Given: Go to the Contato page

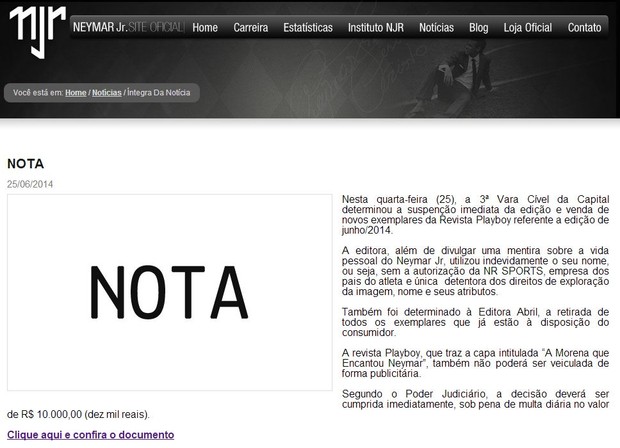Looking at the screenshot, I should pos(584,28).
